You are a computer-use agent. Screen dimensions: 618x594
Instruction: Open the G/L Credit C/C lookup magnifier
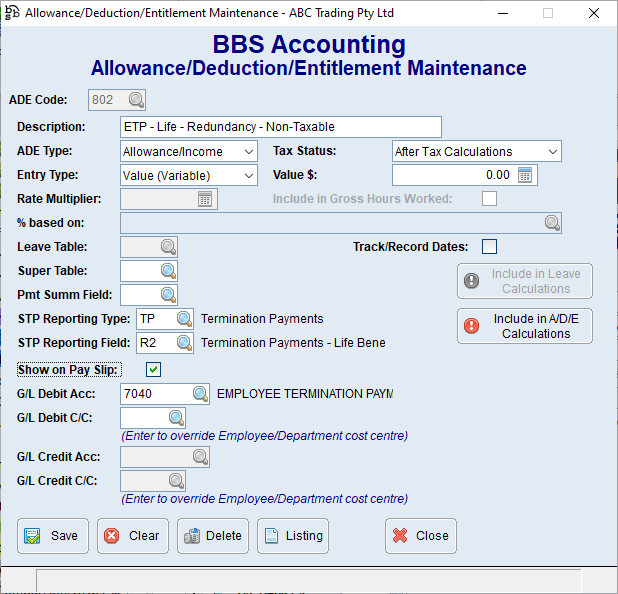coord(176,481)
